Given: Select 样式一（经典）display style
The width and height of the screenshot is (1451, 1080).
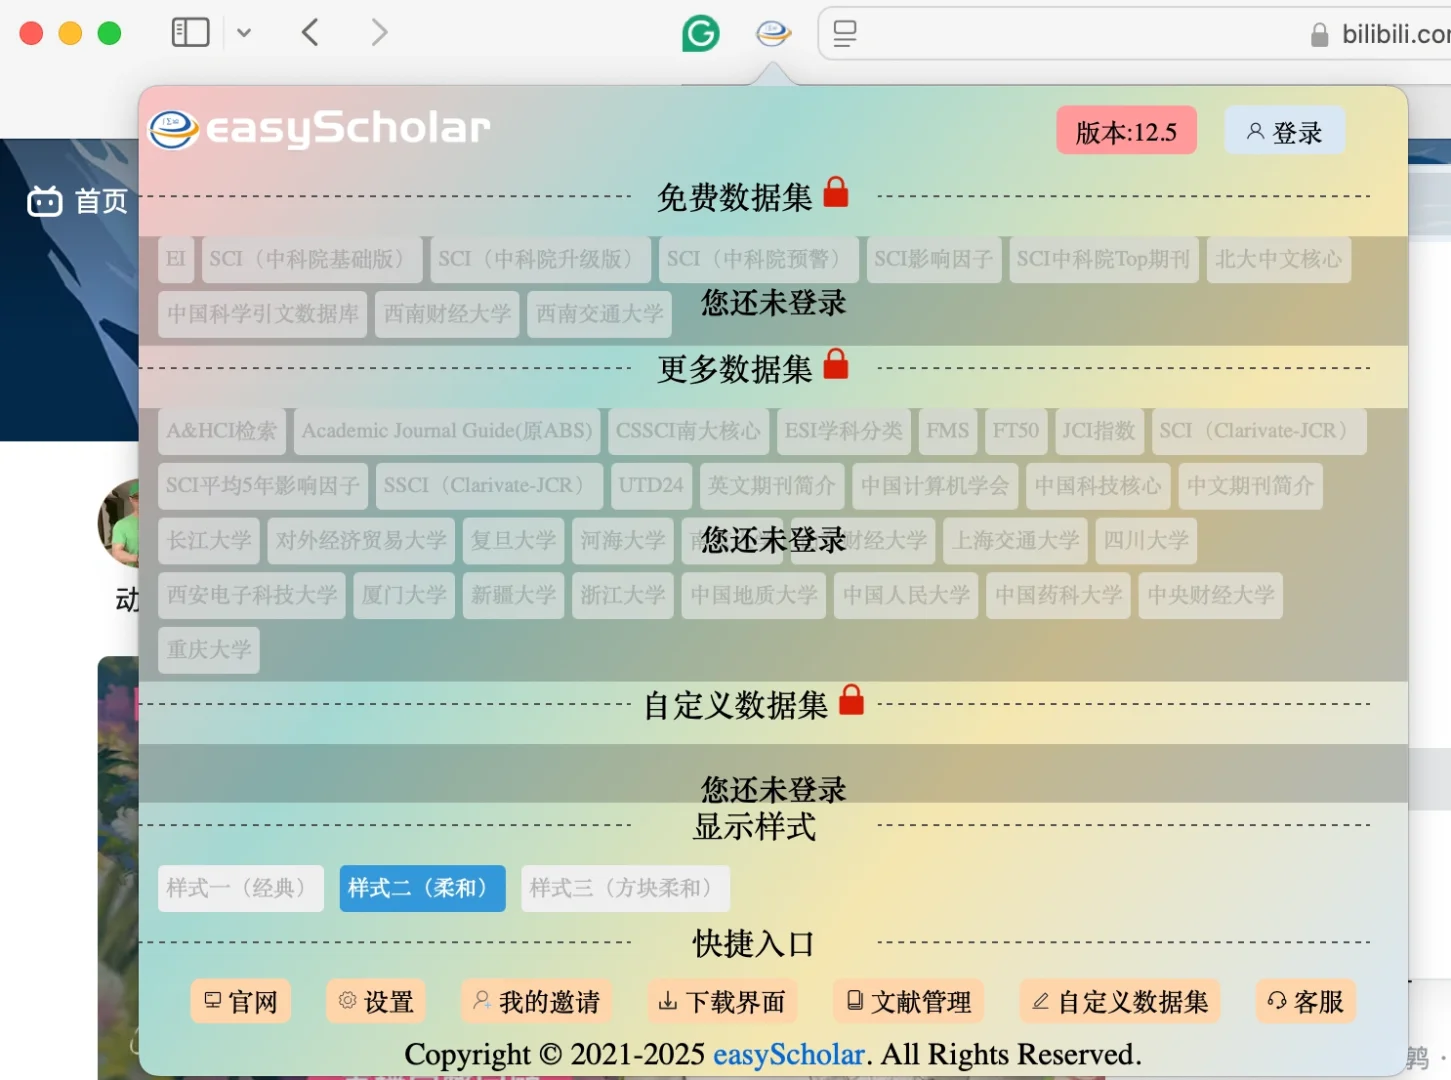Looking at the screenshot, I should click(240, 888).
